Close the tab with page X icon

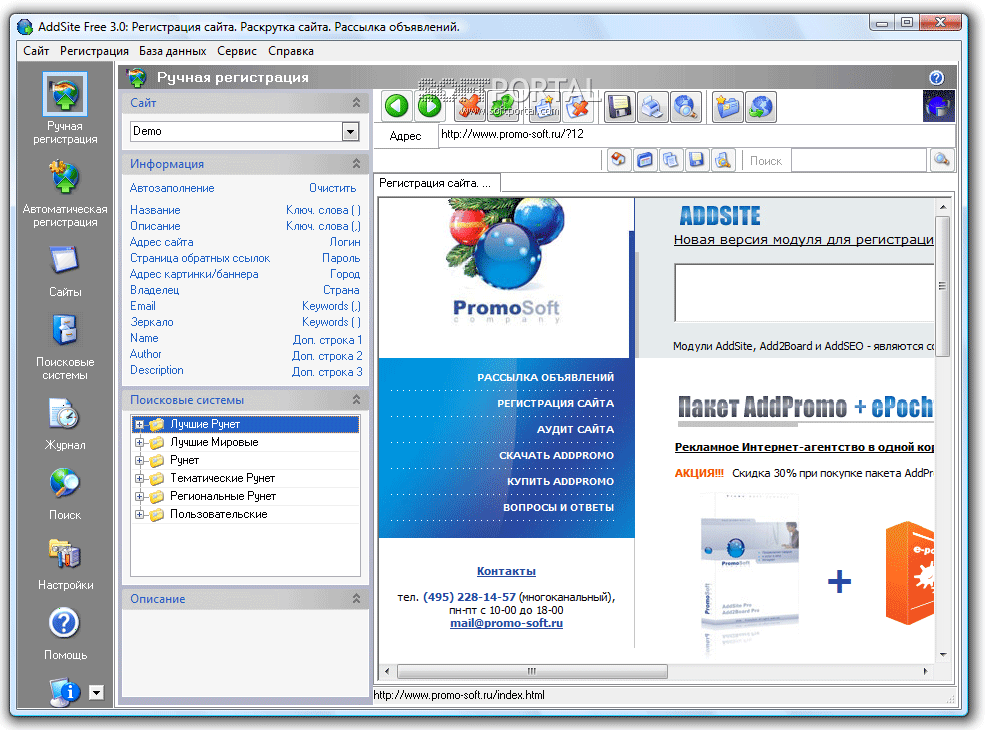[x=578, y=106]
